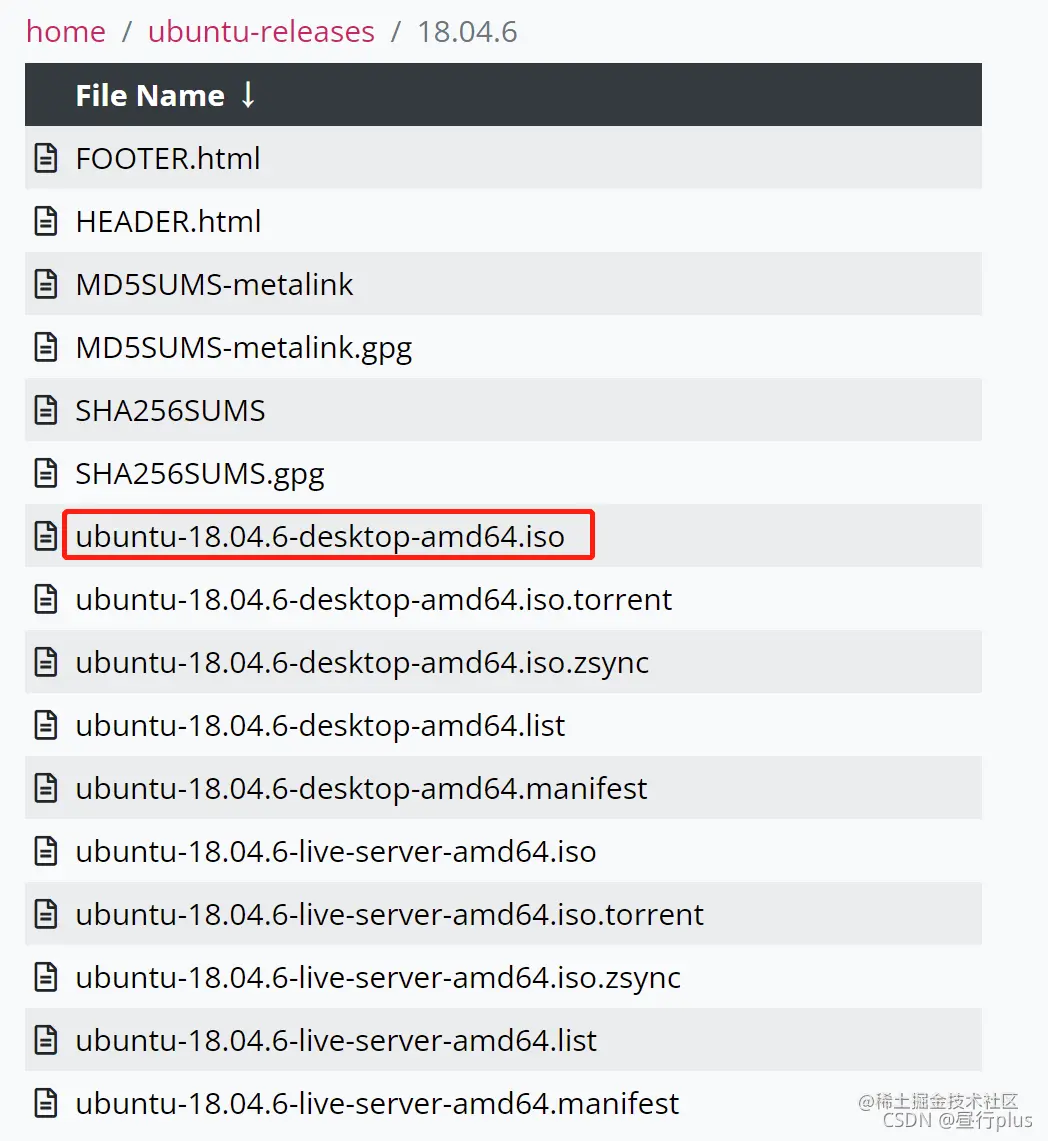Click the file icon of desktop-amd64.iso.torrent
Viewport: 1048px width, 1141px height.
pos(46,600)
